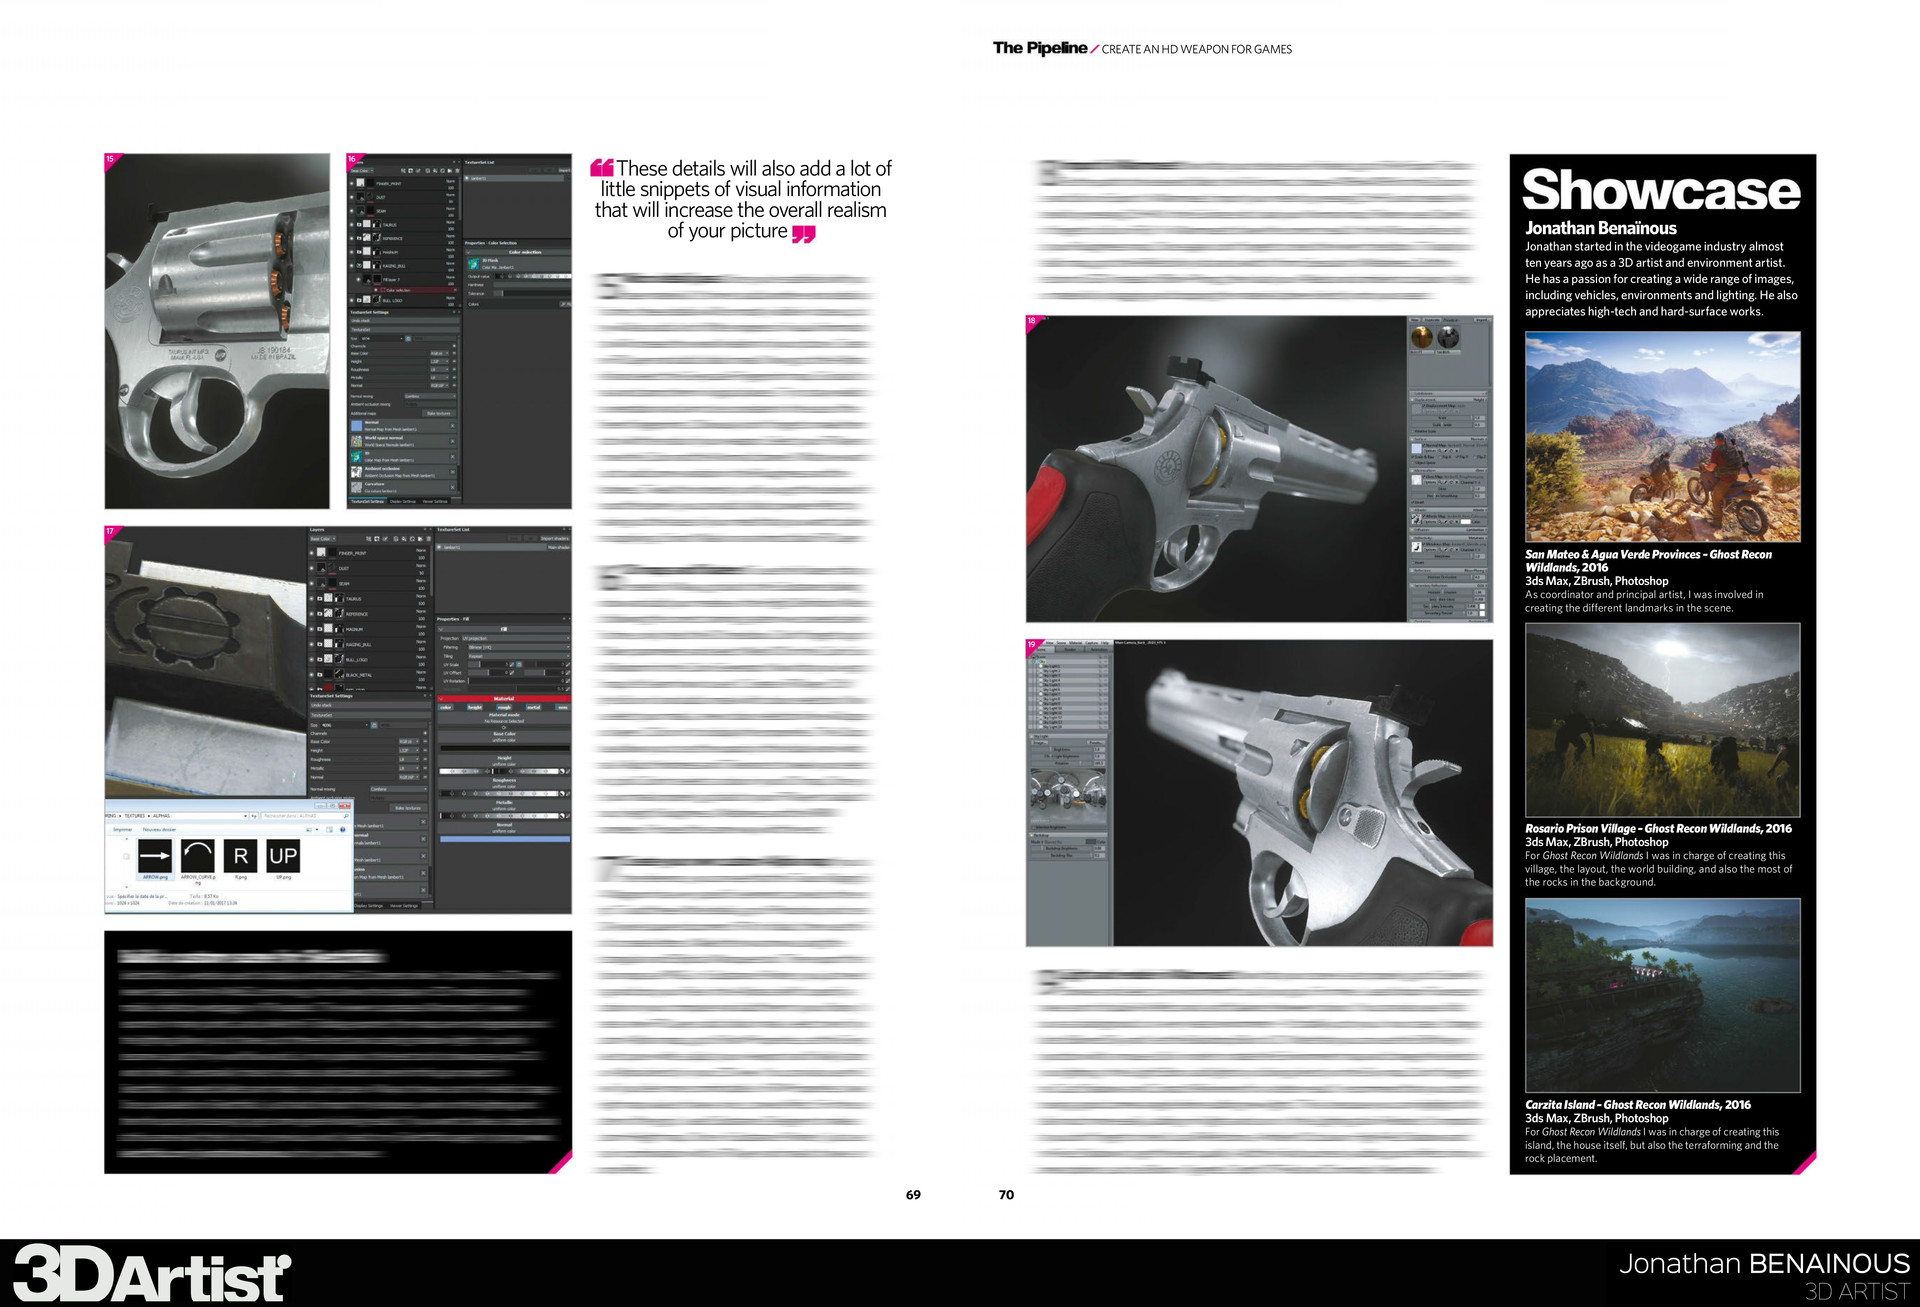Select the Color selection effect row in figure 16
The image size is (1920, 1307).
coord(416,290)
